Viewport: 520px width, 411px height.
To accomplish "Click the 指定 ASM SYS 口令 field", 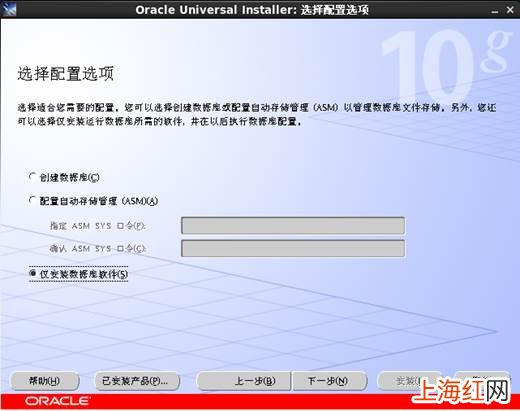I will coord(293,225).
